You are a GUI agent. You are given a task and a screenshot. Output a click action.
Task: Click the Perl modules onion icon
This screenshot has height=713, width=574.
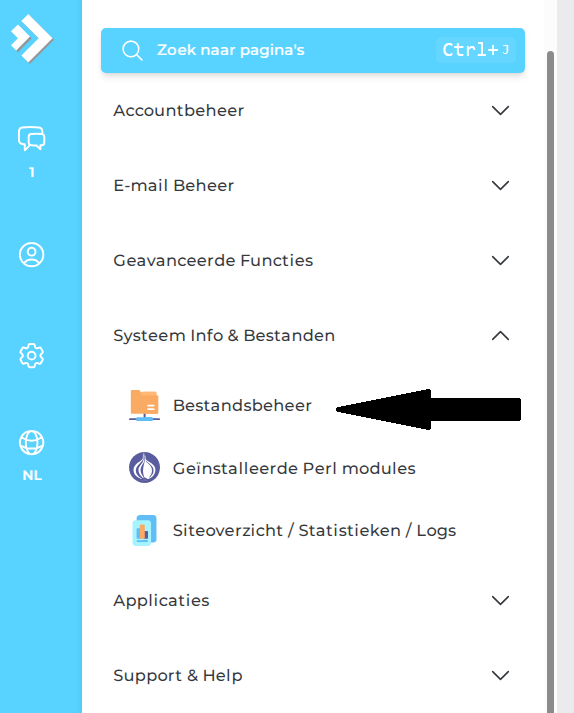[x=144, y=467]
